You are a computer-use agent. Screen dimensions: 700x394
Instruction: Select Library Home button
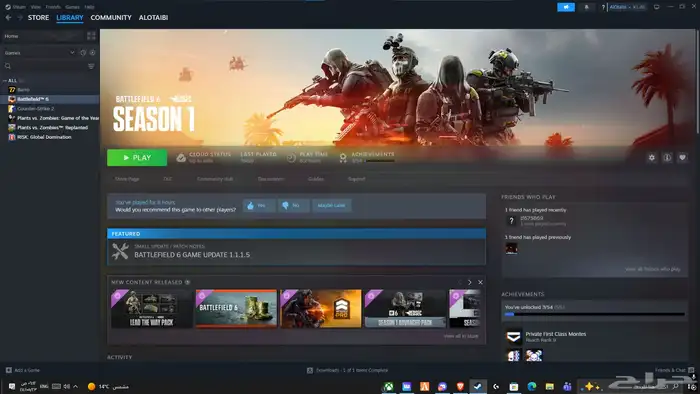(43, 36)
